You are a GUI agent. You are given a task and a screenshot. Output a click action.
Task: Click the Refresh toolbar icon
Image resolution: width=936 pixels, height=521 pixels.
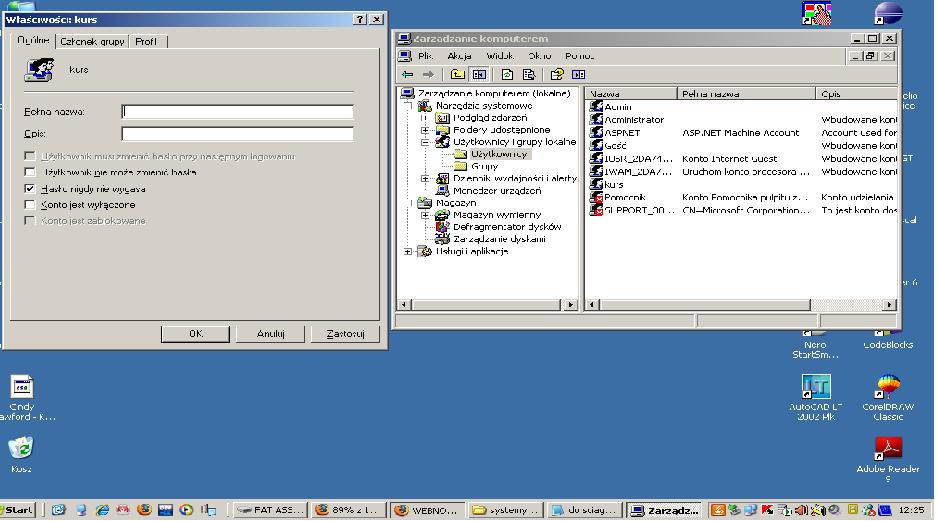click(x=507, y=74)
